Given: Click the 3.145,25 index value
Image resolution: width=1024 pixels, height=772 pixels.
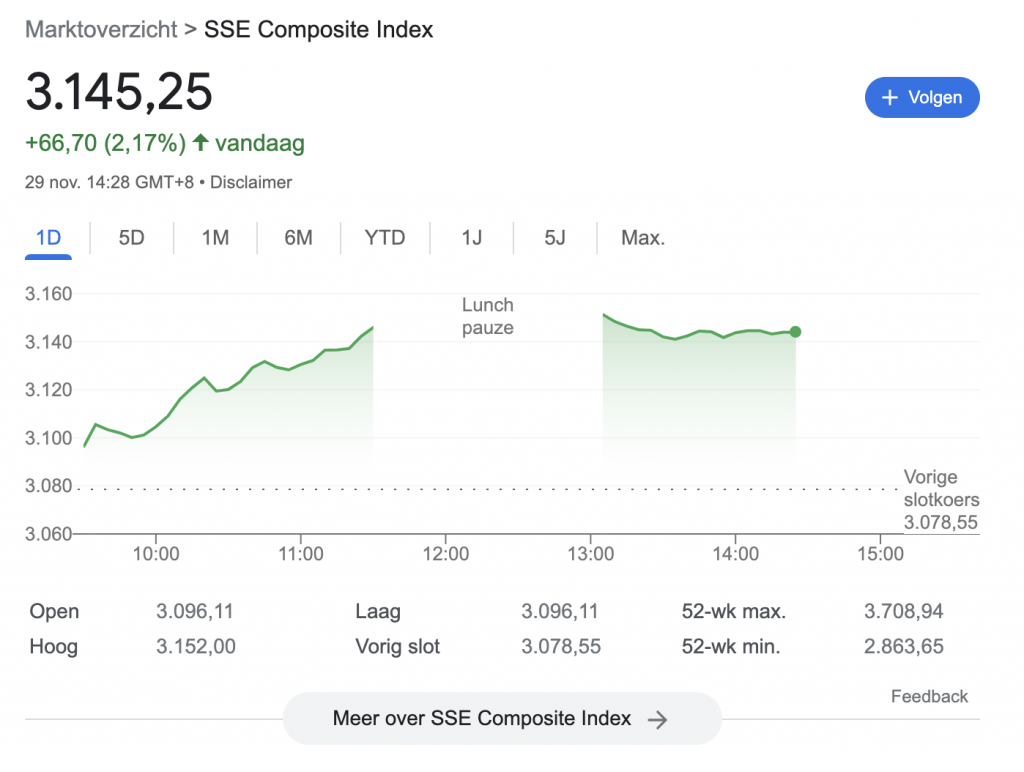Looking at the screenshot, I should 119,93.
